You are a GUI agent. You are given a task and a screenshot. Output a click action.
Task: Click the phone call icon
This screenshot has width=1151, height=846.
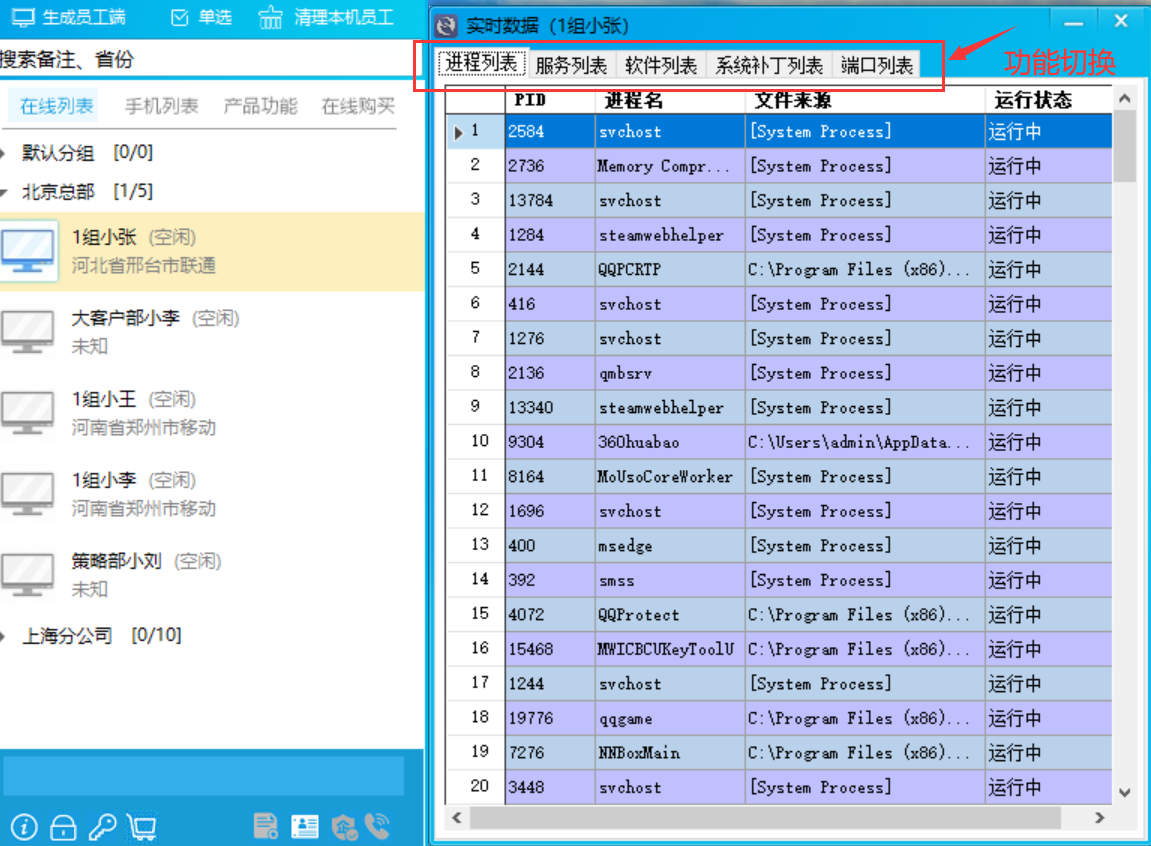point(377,826)
